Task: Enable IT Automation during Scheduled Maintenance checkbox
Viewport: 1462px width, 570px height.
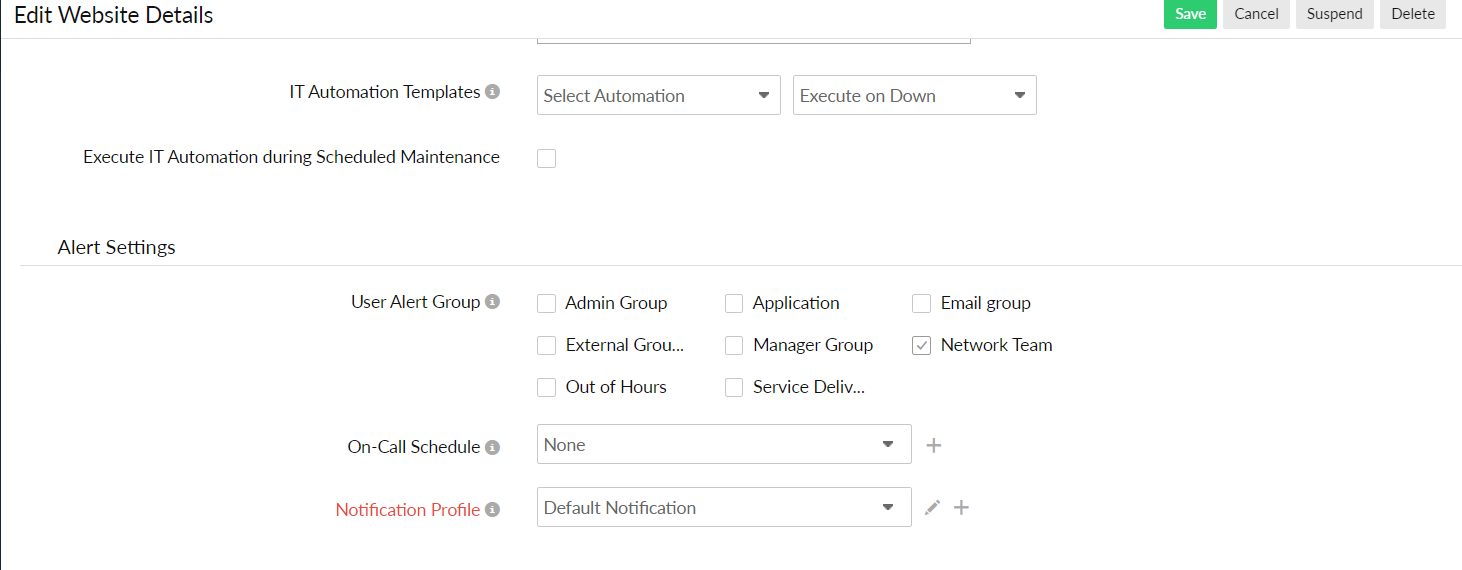Action: tap(546, 158)
